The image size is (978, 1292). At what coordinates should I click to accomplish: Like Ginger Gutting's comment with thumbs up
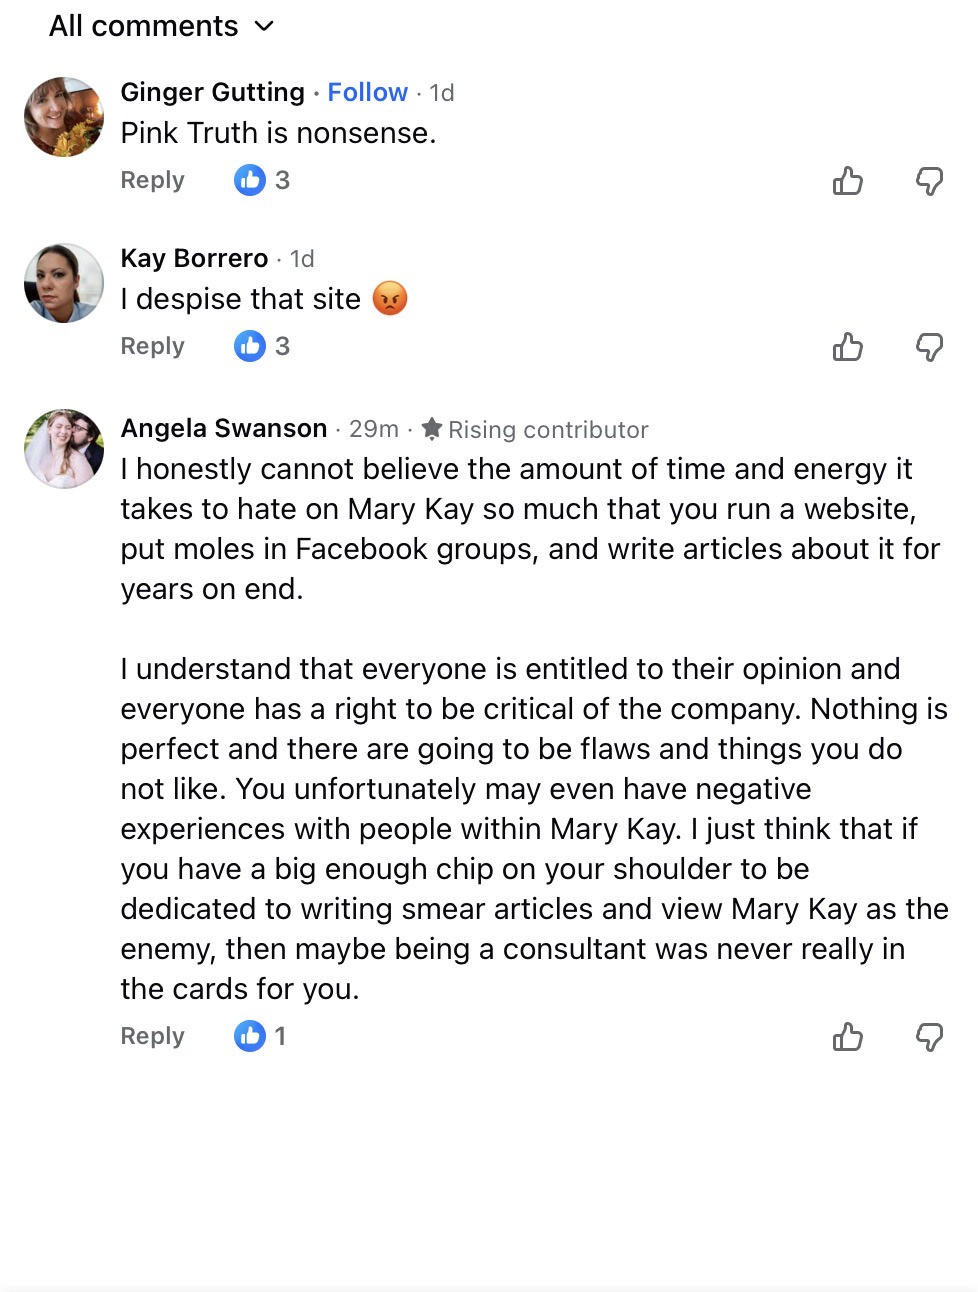(x=847, y=181)
